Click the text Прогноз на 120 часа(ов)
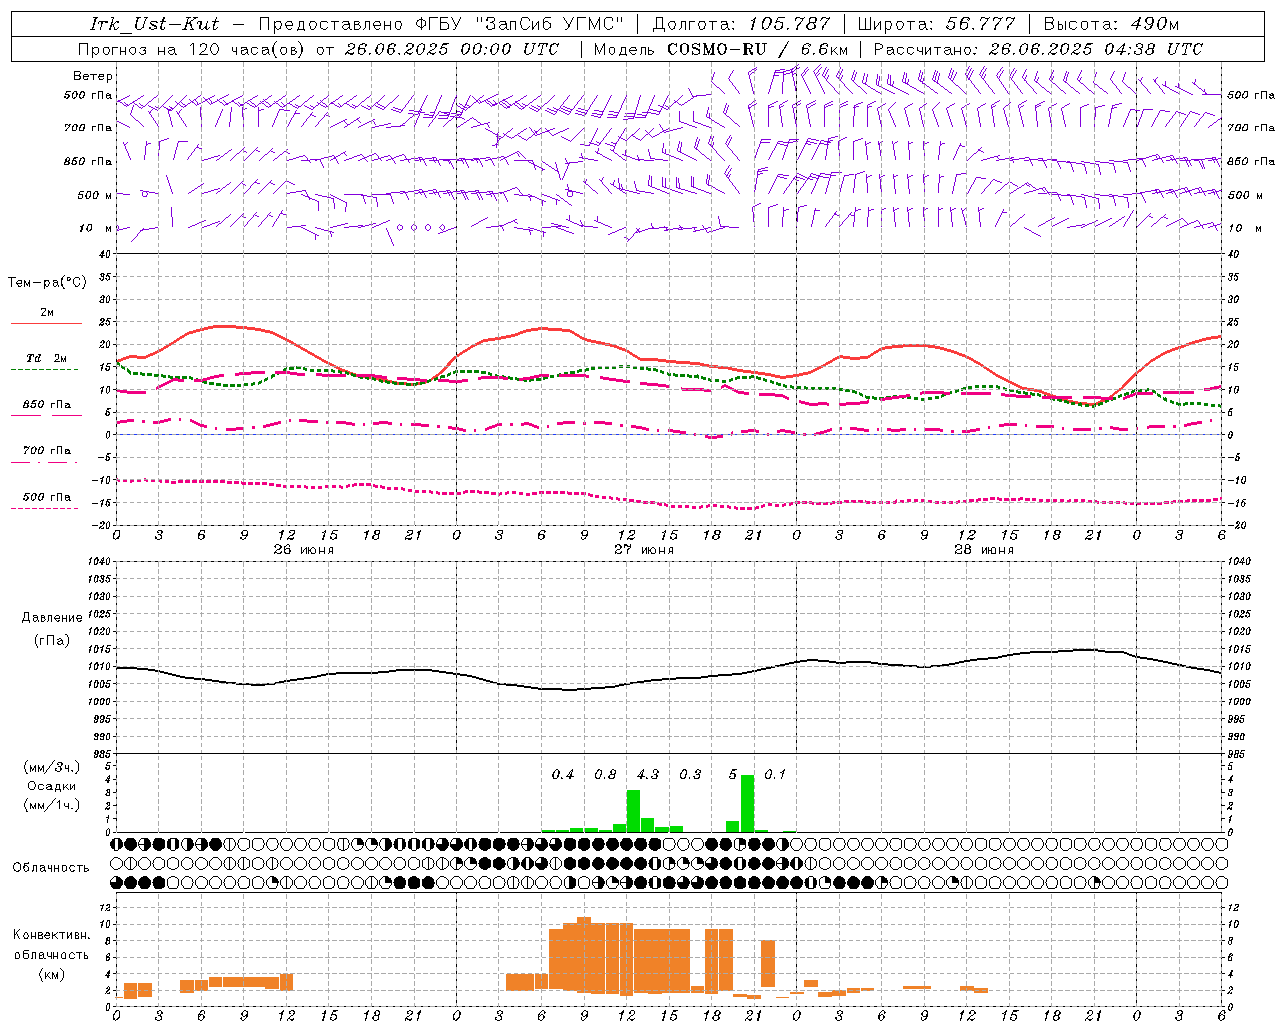 point(192,49)
